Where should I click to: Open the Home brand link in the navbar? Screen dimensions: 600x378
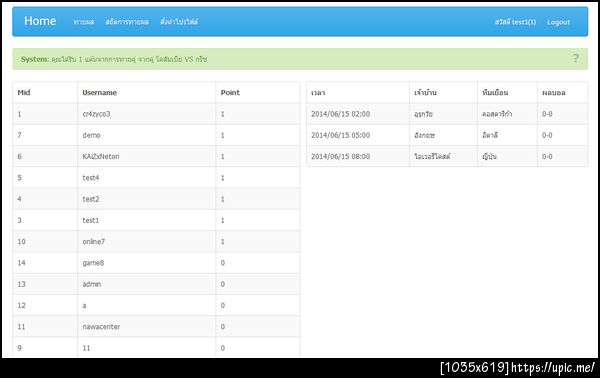pos(40,21)
